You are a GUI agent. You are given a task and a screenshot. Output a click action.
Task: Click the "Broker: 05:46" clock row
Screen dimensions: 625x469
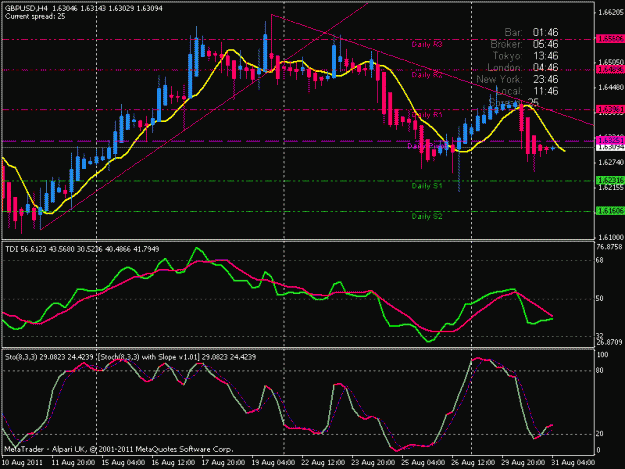524,44
